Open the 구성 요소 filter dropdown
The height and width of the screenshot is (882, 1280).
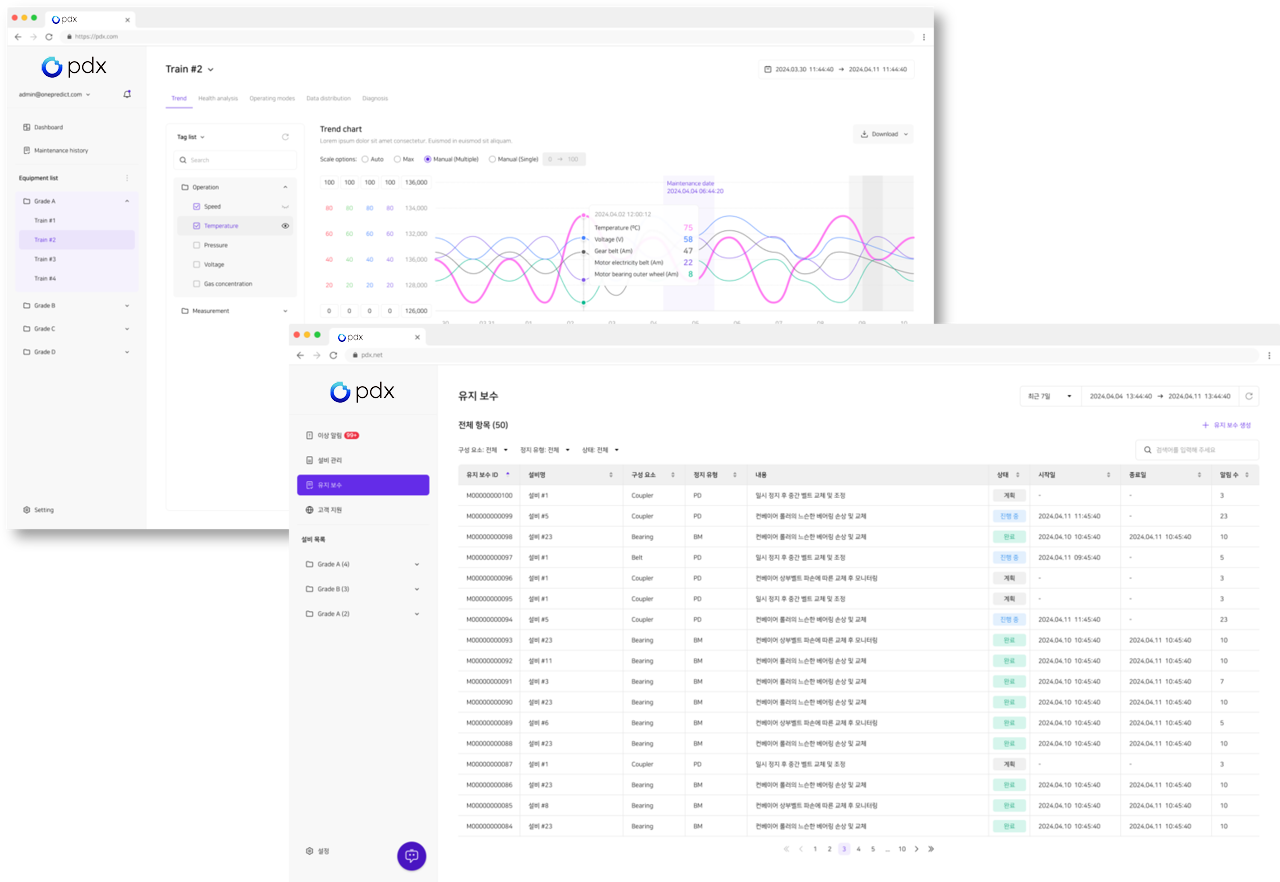(x=483, y=450)
